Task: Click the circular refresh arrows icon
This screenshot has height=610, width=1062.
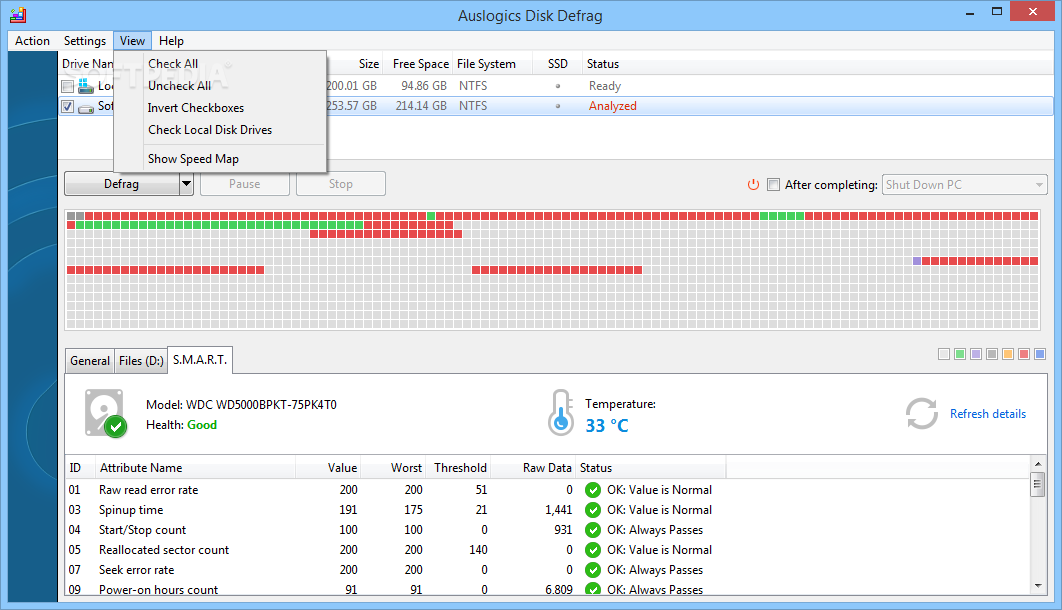Action: tap(922, 413)
